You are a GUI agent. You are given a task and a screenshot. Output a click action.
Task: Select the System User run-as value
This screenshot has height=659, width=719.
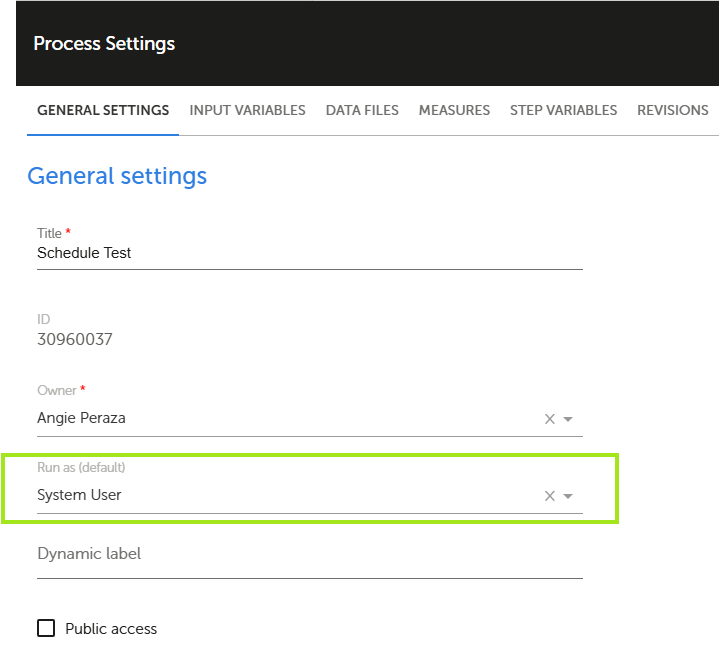pyautogui.click(x=79, y=495)
